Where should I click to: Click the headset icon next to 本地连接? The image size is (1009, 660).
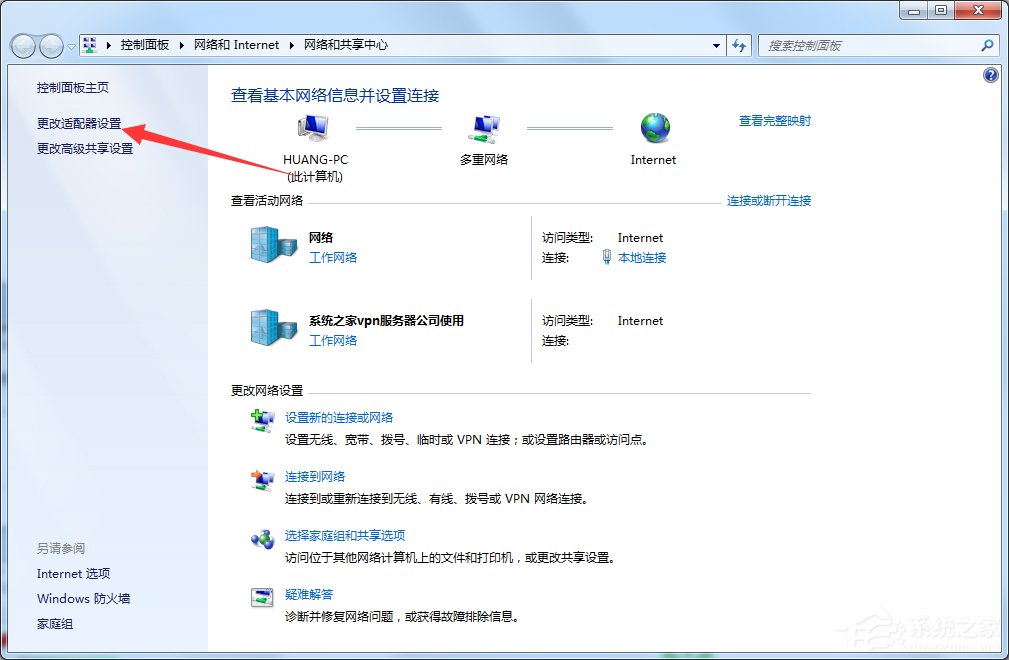tap(608, 257)
